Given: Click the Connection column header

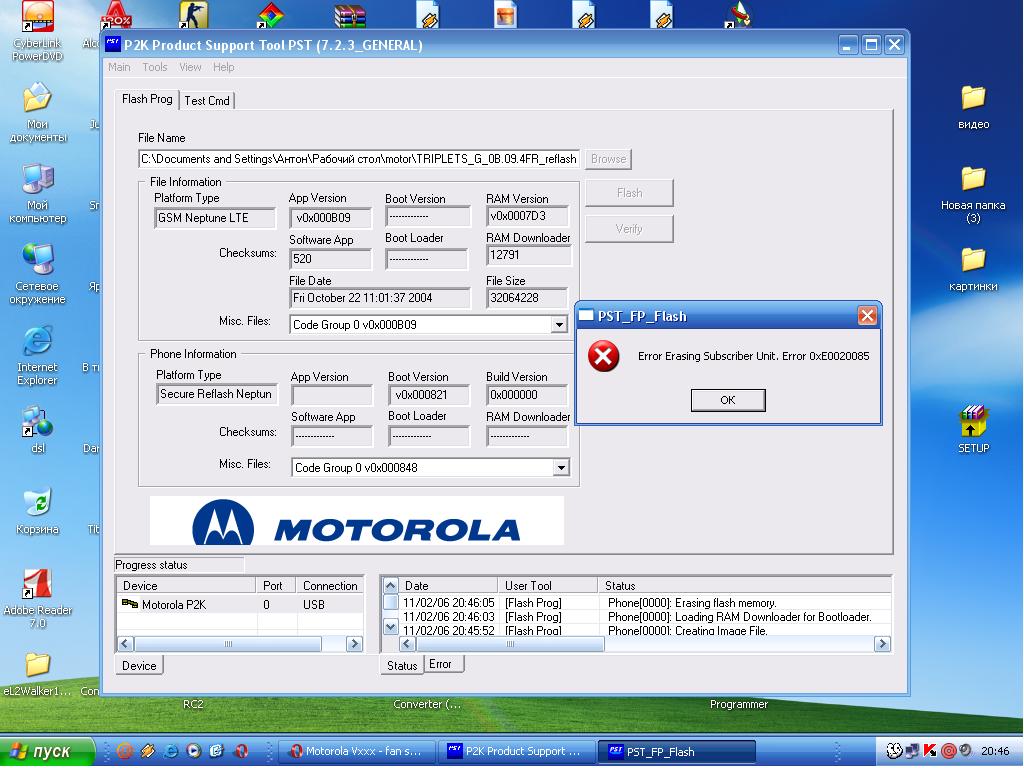Looking at the screenshot, I should [329, 585].
